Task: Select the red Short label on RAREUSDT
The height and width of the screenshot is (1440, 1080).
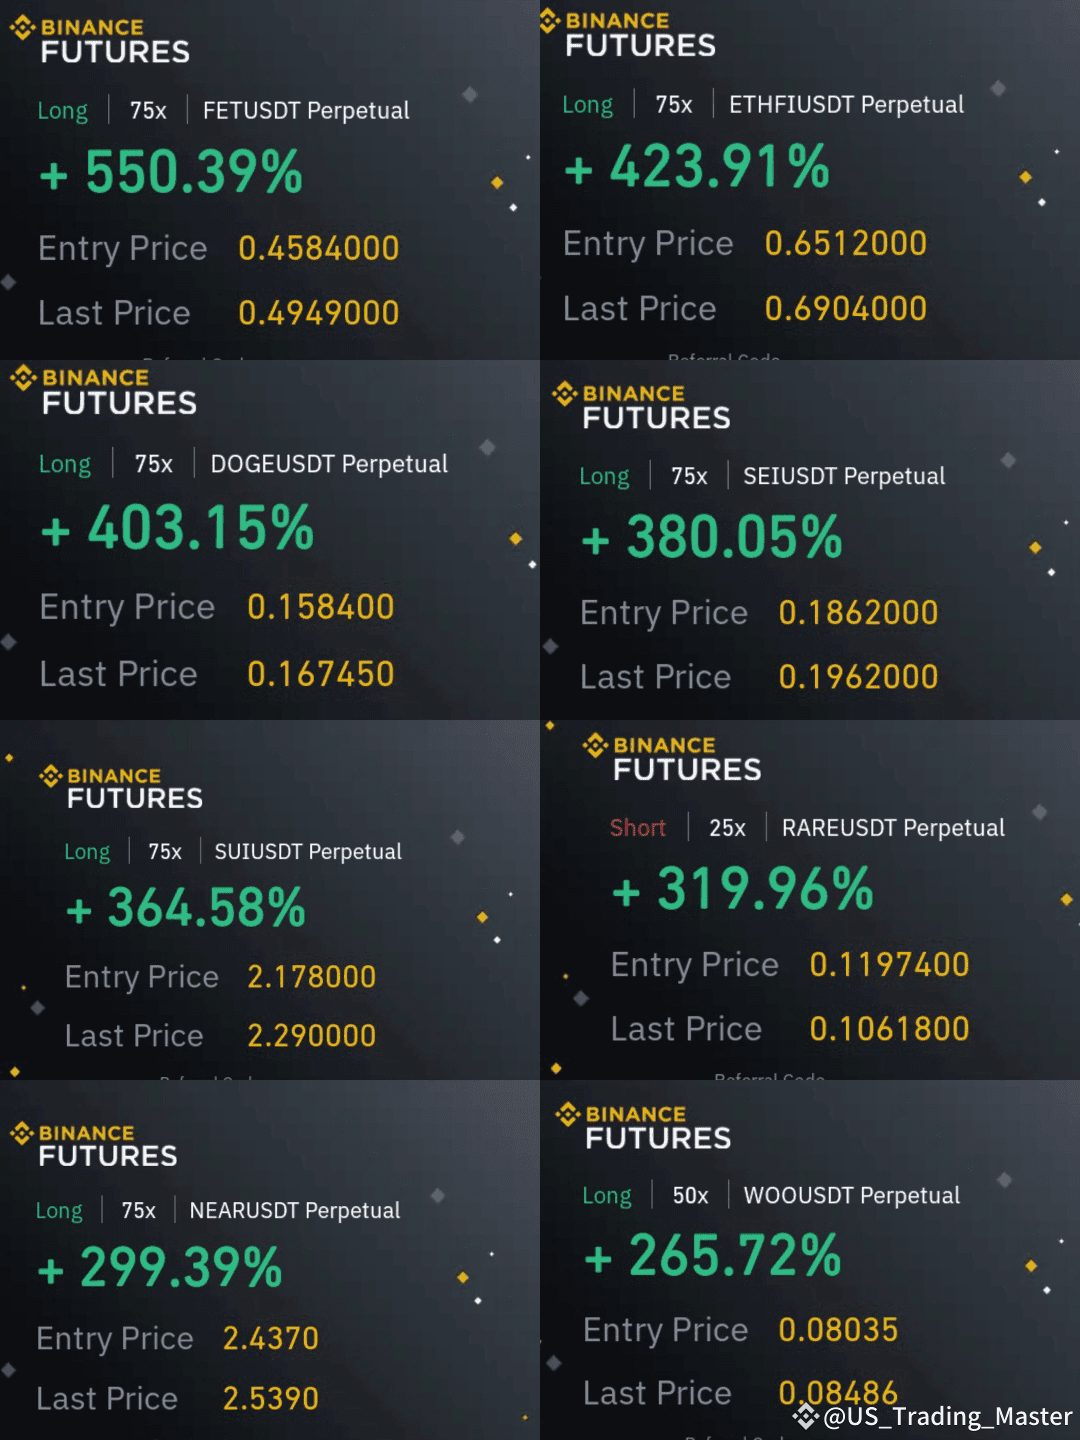Action: point(638,828)
